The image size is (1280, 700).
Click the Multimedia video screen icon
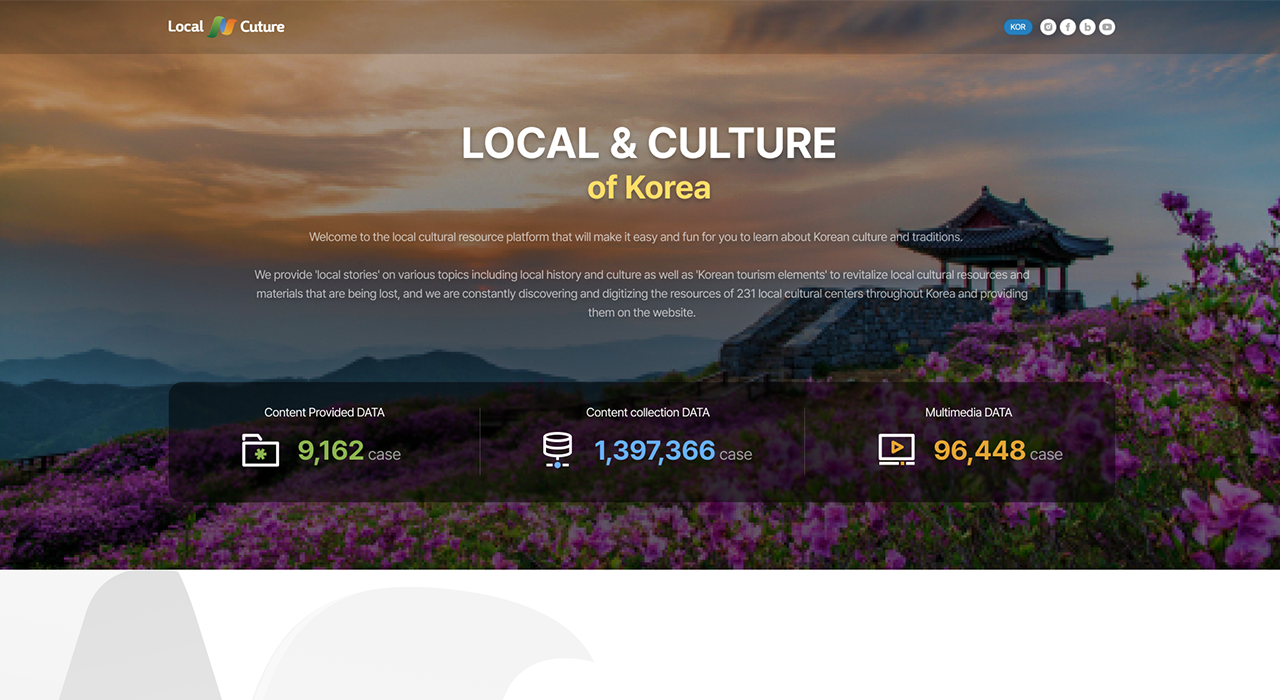point(896,450)
